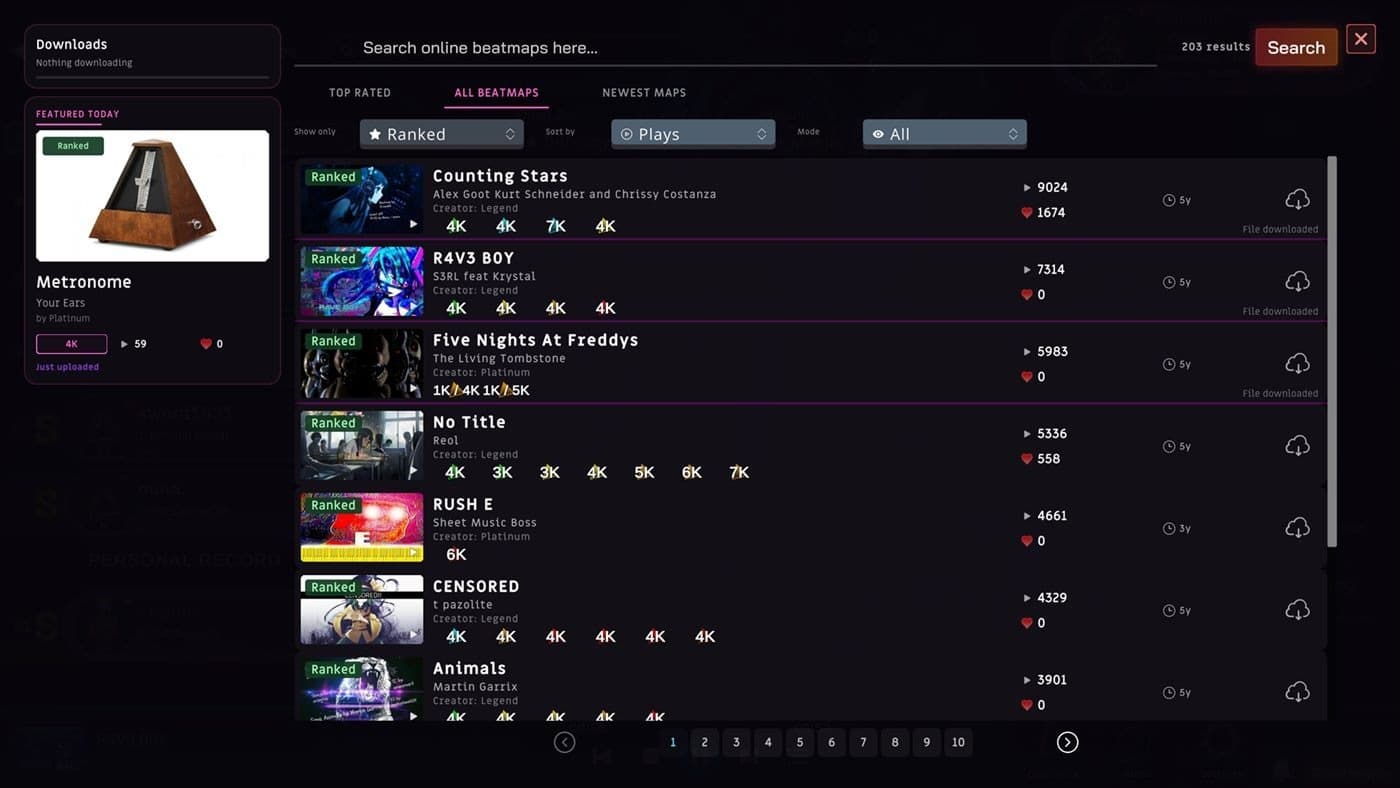
Task: Download the Animals beatmap via cloud icon
Action: click(x=1297, y=691)
